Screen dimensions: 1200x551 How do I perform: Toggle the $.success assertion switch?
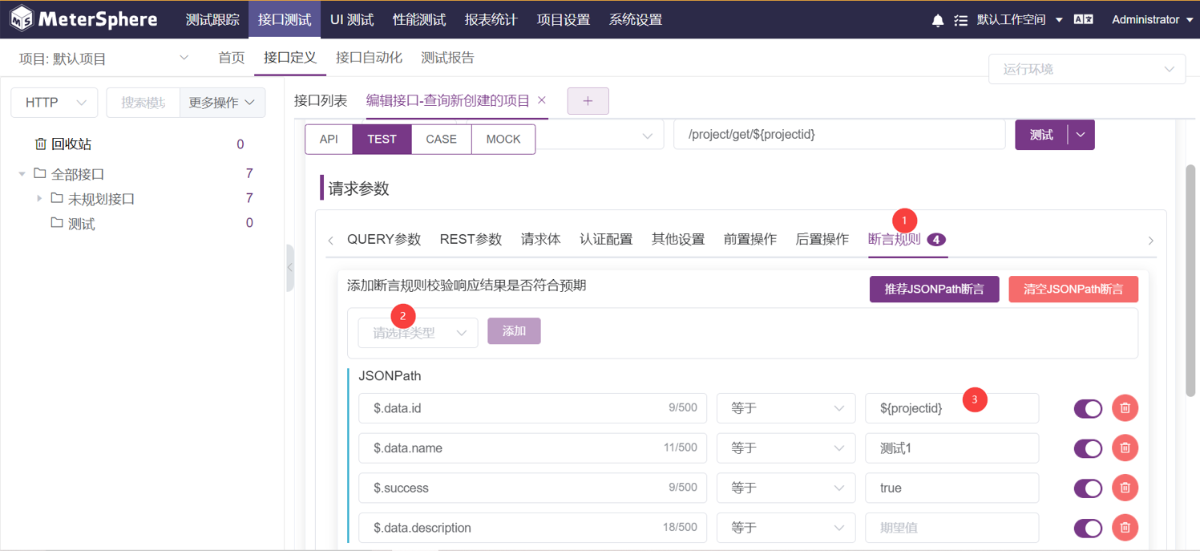1088,488
